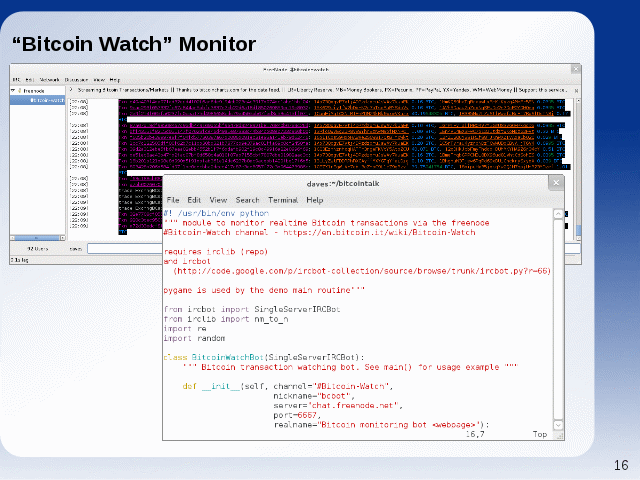640x480 pixels.
Task: Click the en.bitcoin.it/wiki/Bitcoin-Watch URL in the terminal
Action: (x=379, y=232)
